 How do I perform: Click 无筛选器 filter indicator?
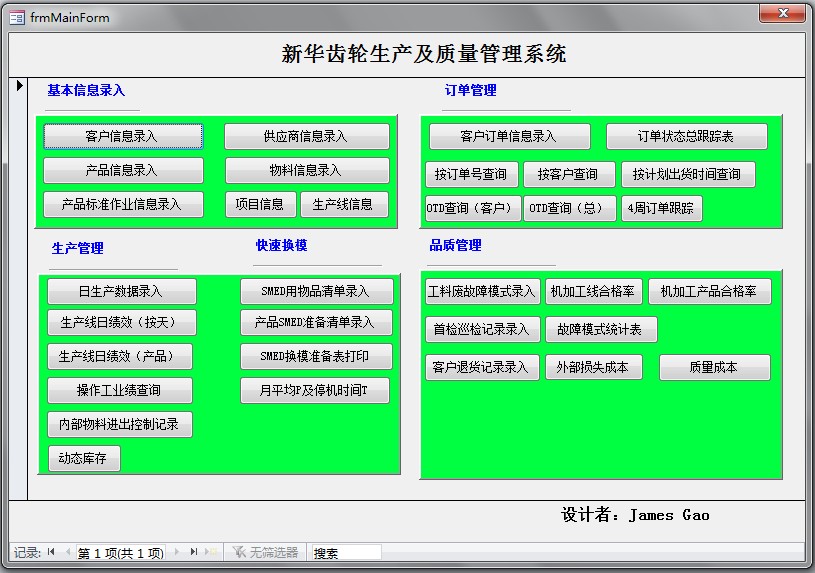point(266,552)
